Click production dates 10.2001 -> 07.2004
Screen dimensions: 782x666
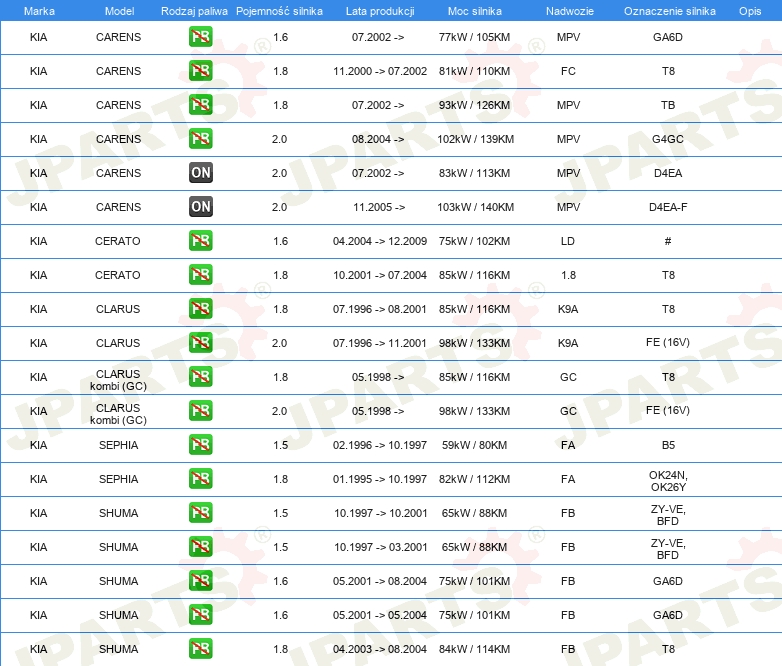(380, 275)
